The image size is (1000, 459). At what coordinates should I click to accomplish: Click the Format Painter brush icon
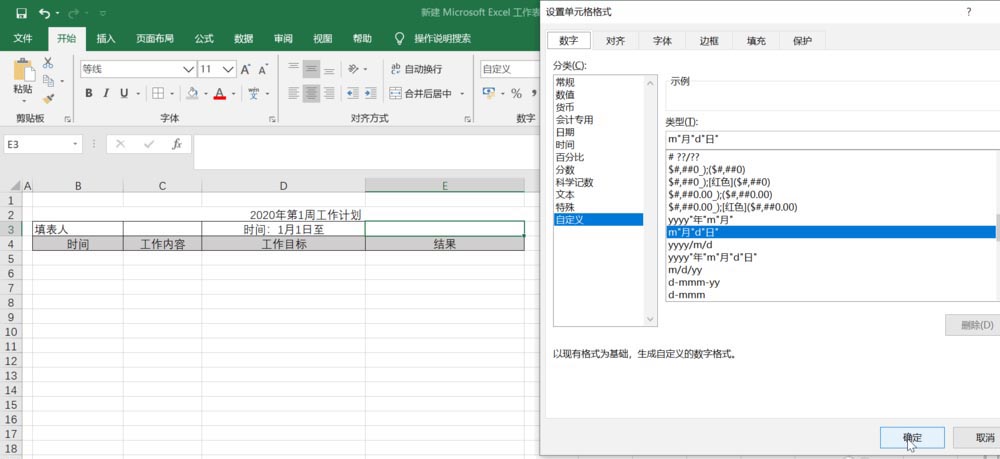pos(48,99)
